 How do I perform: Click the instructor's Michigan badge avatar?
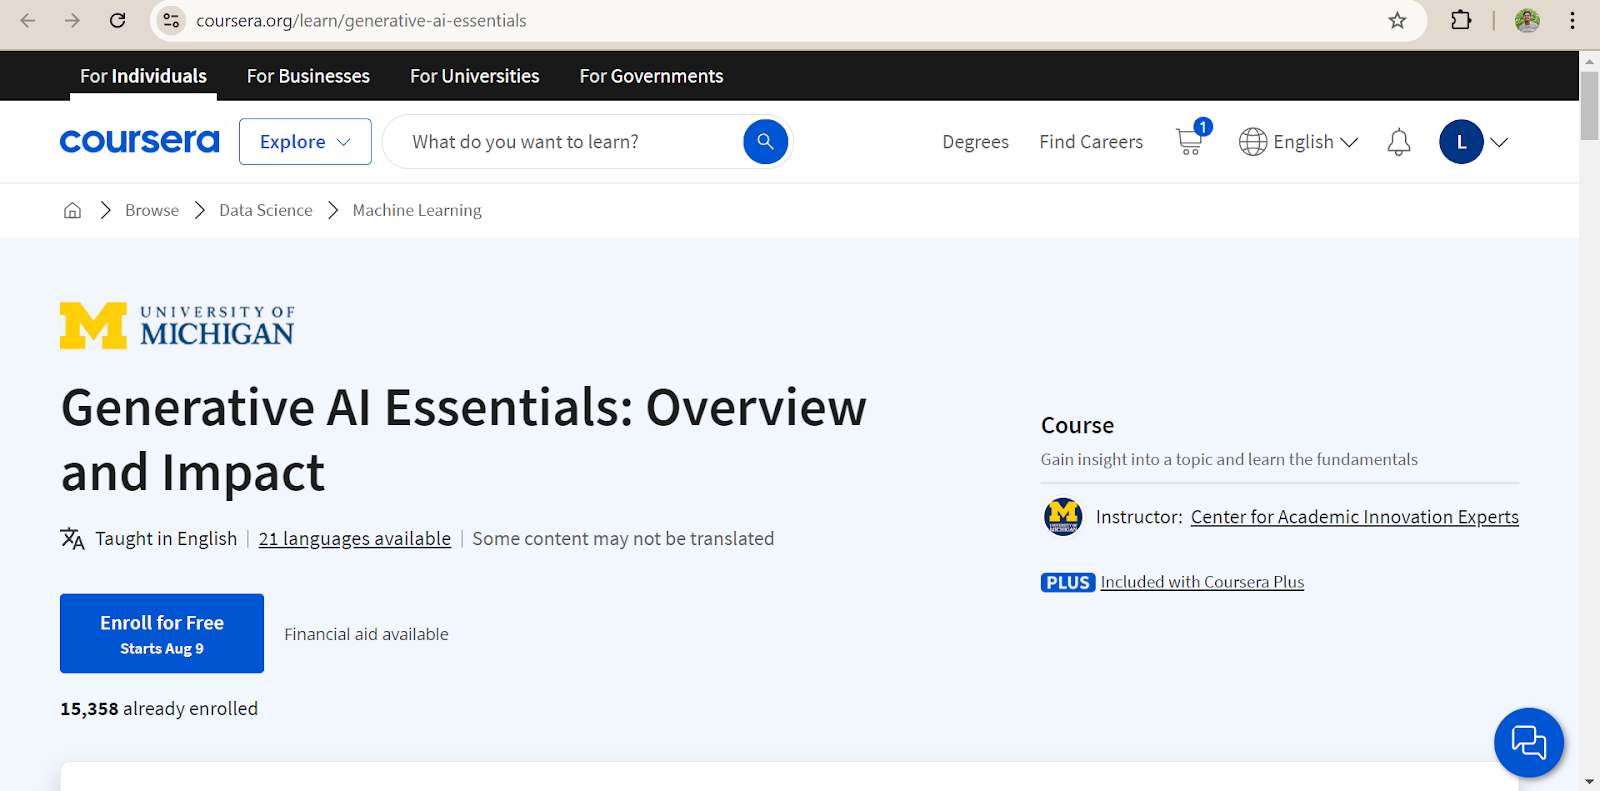pyautogui.click(x=1063, y=517)
